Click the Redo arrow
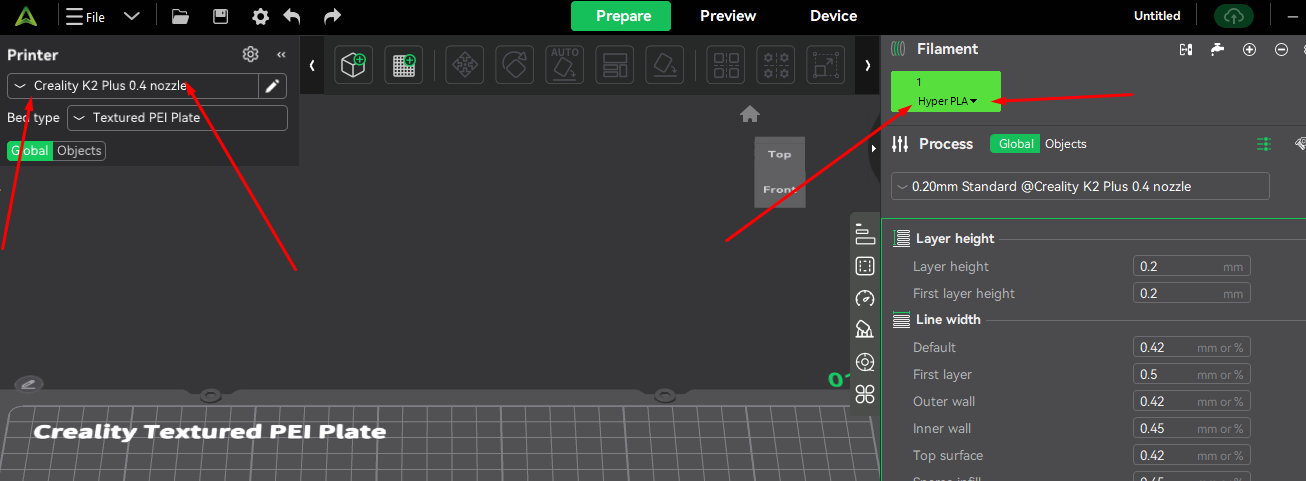The height and width of the screenshot is (481, 1306). coord(332,16)
